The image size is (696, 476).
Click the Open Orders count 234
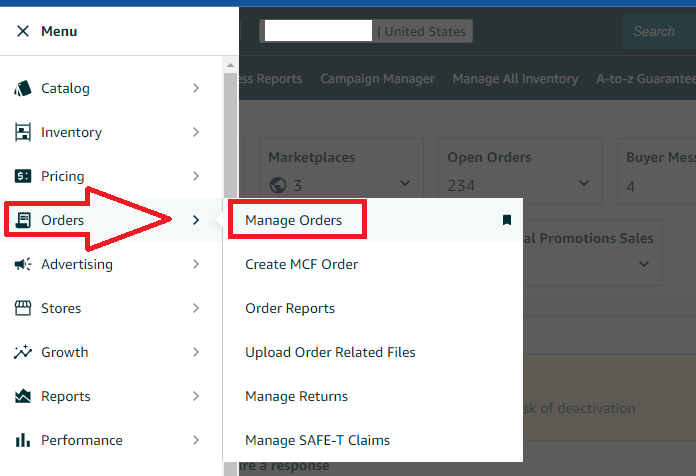coord(461,185)
